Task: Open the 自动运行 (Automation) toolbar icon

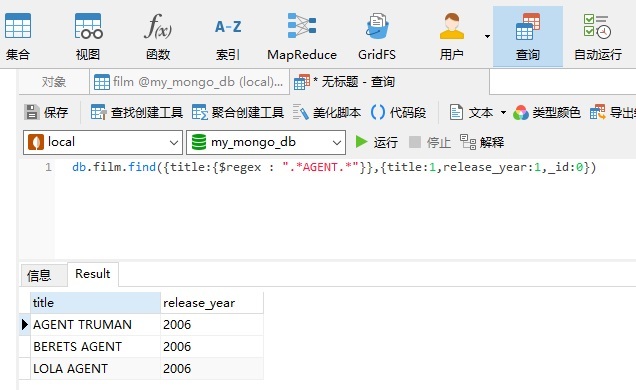Action: pyautogui.click(x=598, y=36)
